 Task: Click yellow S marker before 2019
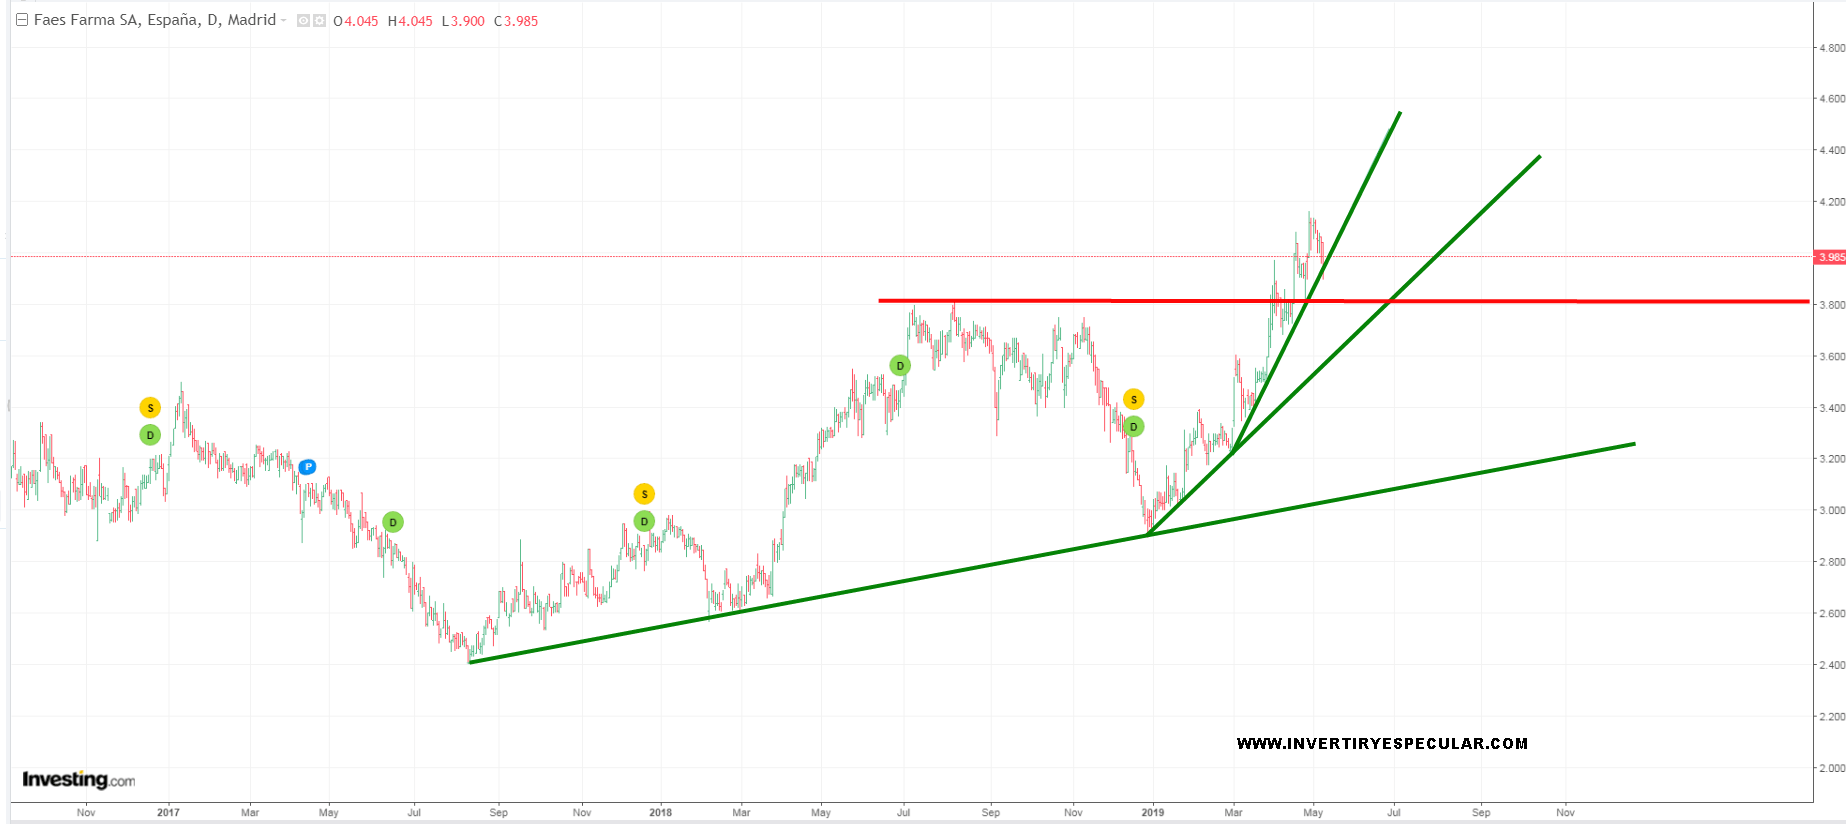tap(1133, 400)
